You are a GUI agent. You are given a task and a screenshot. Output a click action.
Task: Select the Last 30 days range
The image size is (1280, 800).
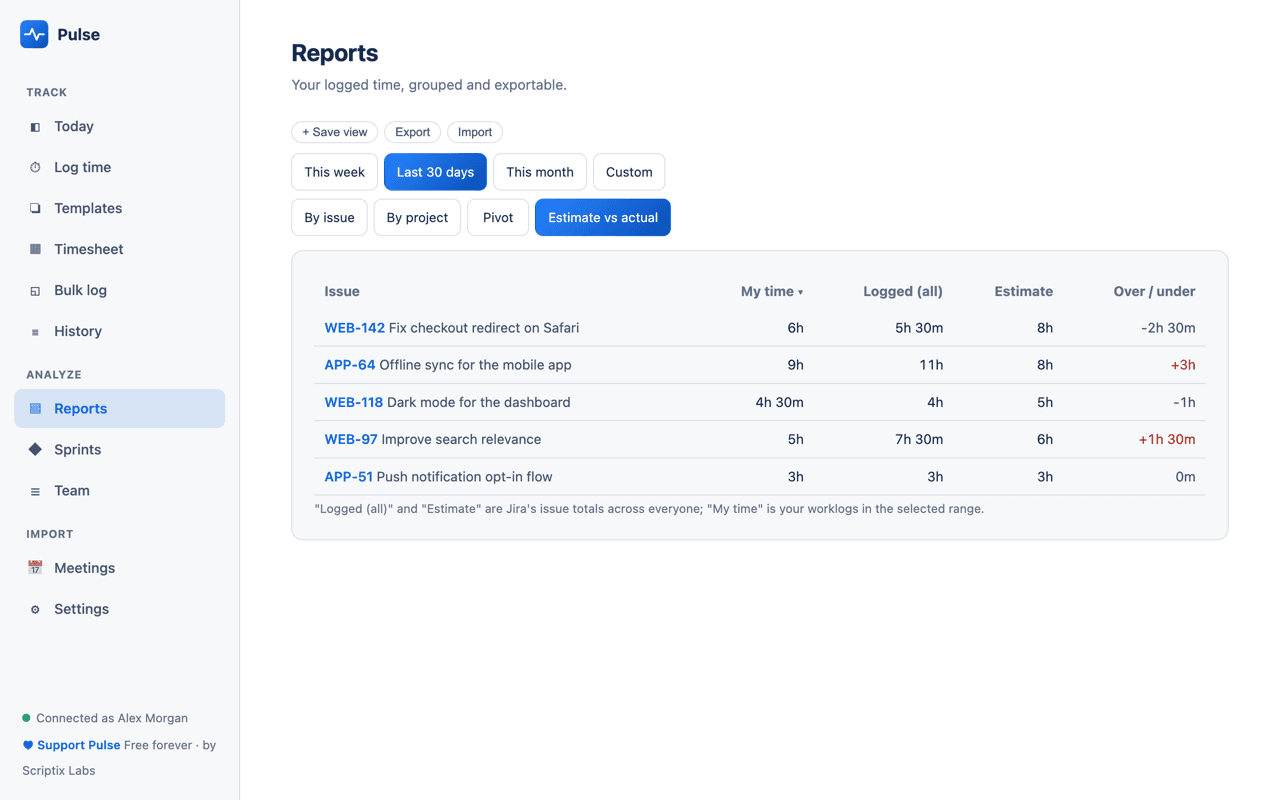pos(435,172)
